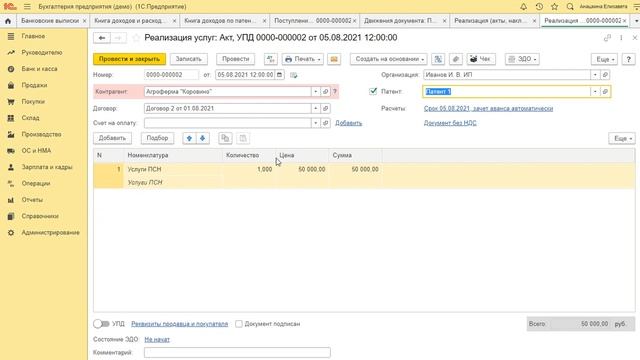Move row down arrow

tap(202, 138)
